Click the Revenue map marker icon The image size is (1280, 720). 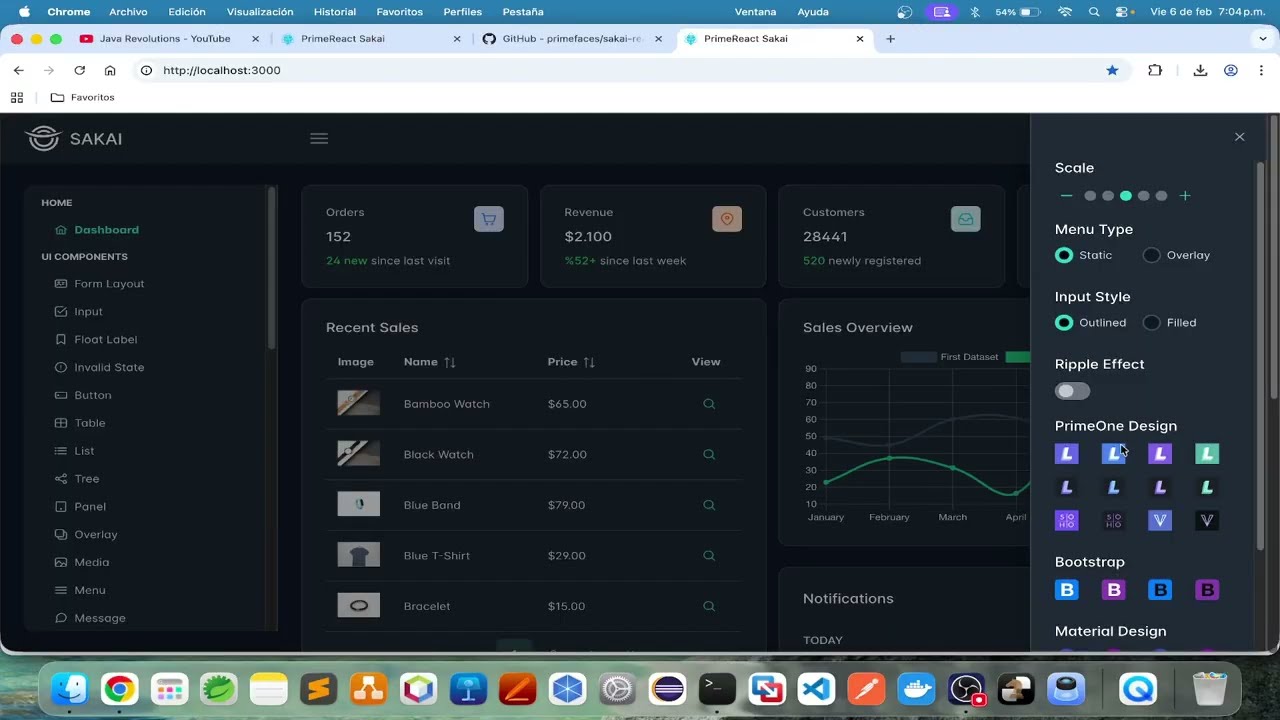tap(727, 219)
